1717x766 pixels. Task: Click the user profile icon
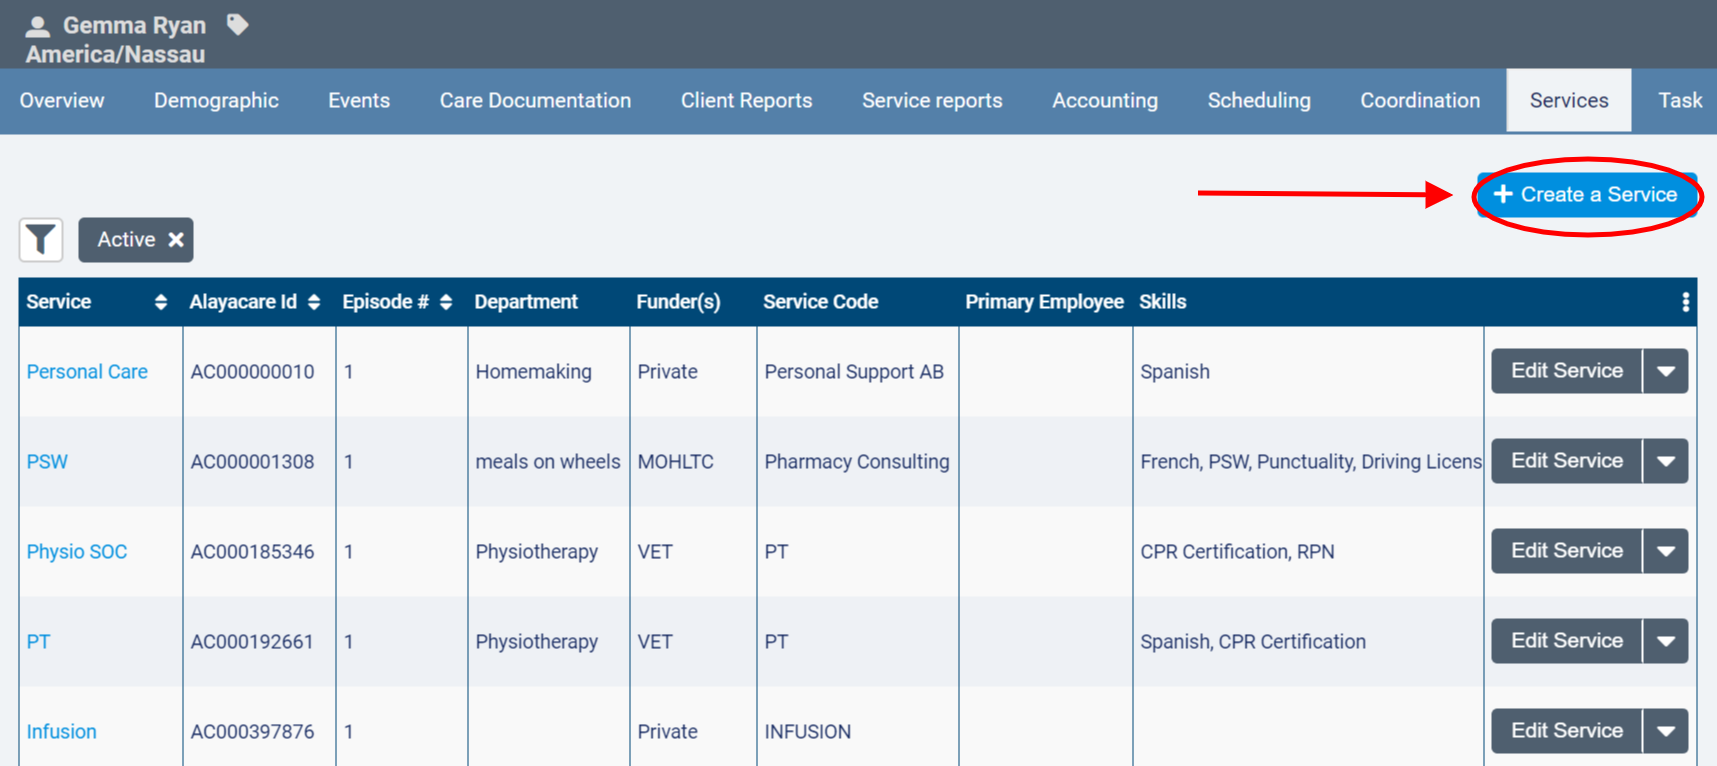[x=38, y=26]
